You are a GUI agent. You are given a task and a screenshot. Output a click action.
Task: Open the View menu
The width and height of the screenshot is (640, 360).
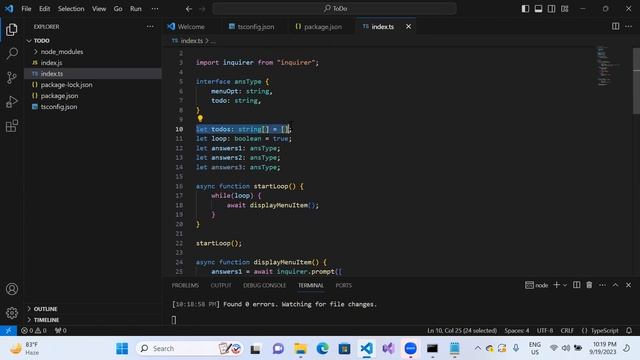click(x=99, y=9)
